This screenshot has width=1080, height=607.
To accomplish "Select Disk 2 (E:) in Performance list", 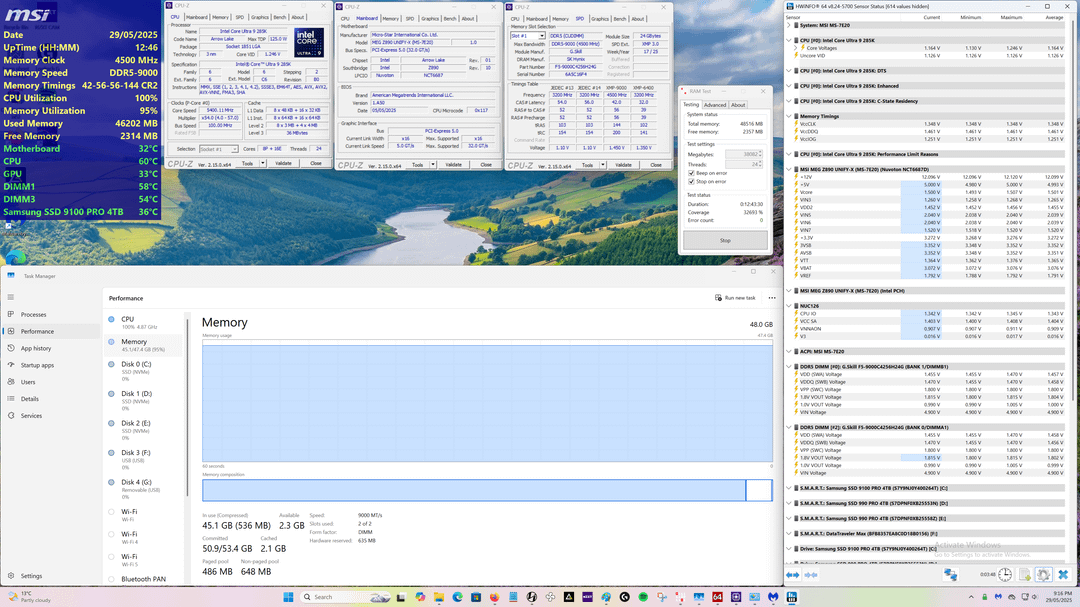I will 145,430.
